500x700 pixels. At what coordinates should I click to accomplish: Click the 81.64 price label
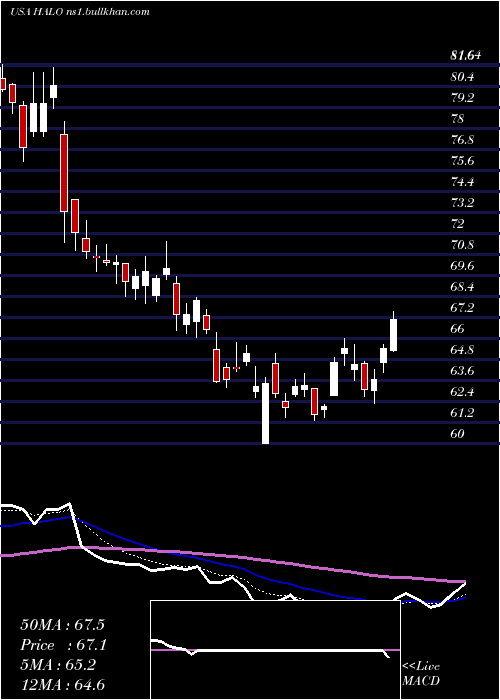coord(466,56)
